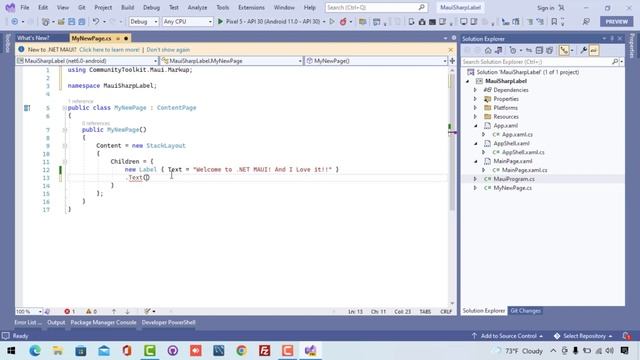The image size is (640, 360).
Task: Toggle Preview Selected Items icon
Action: [x=594, y=51]
